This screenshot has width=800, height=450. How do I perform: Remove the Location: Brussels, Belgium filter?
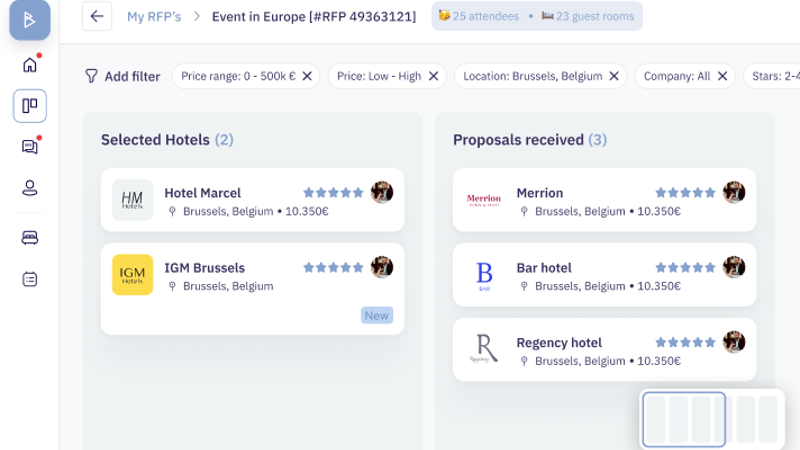(614, 76)
